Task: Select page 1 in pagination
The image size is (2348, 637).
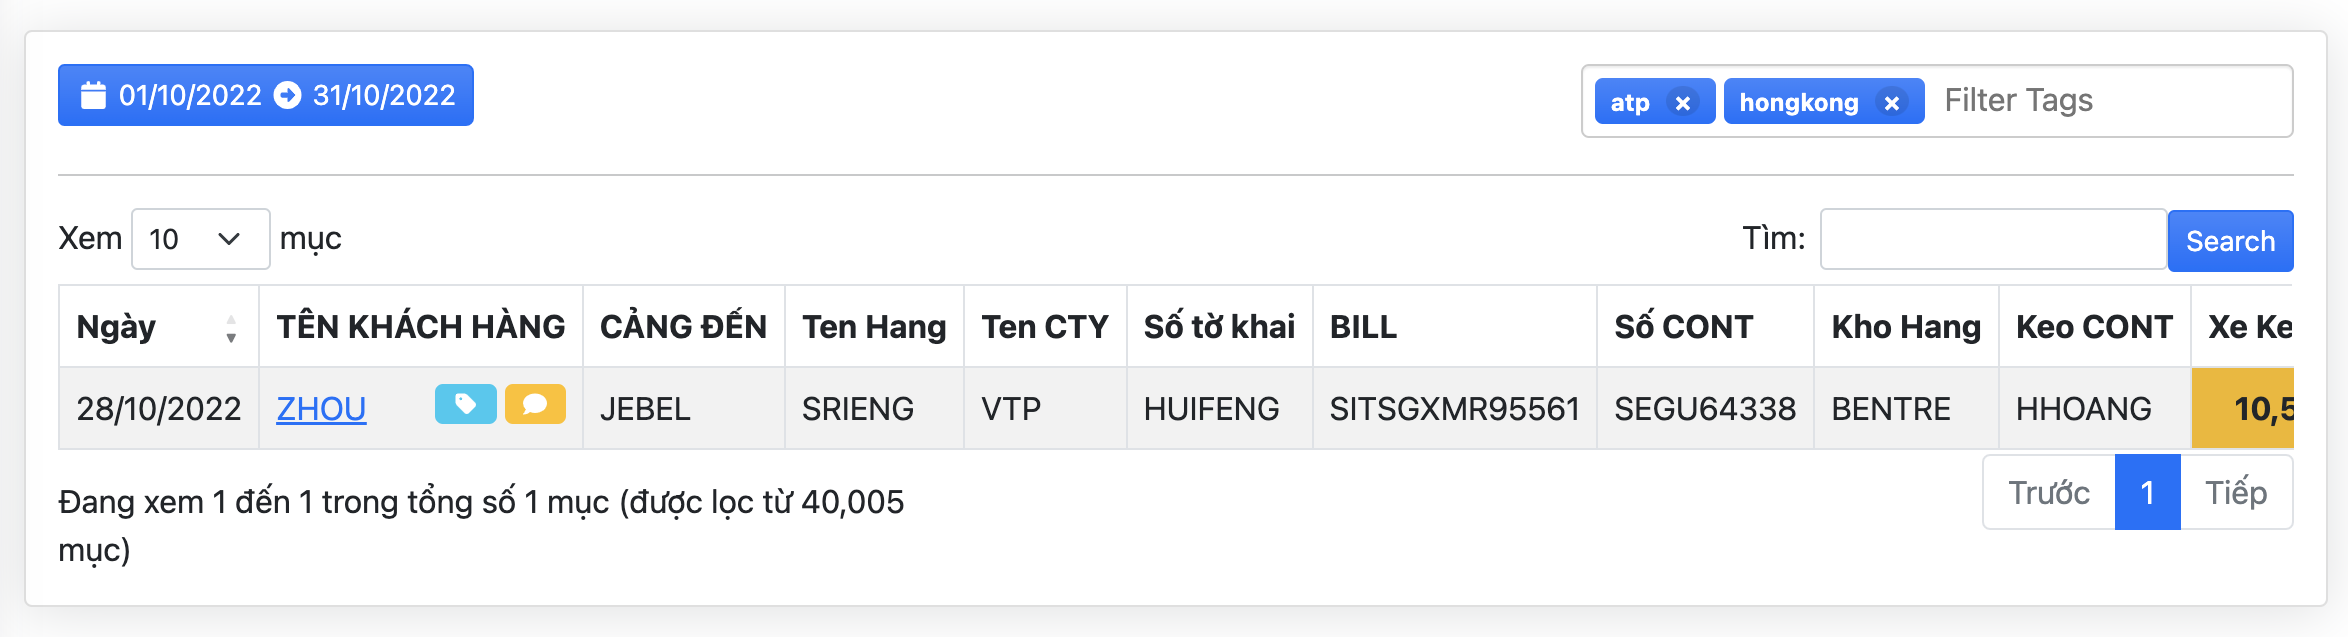Action: [x=2147, y=493]
